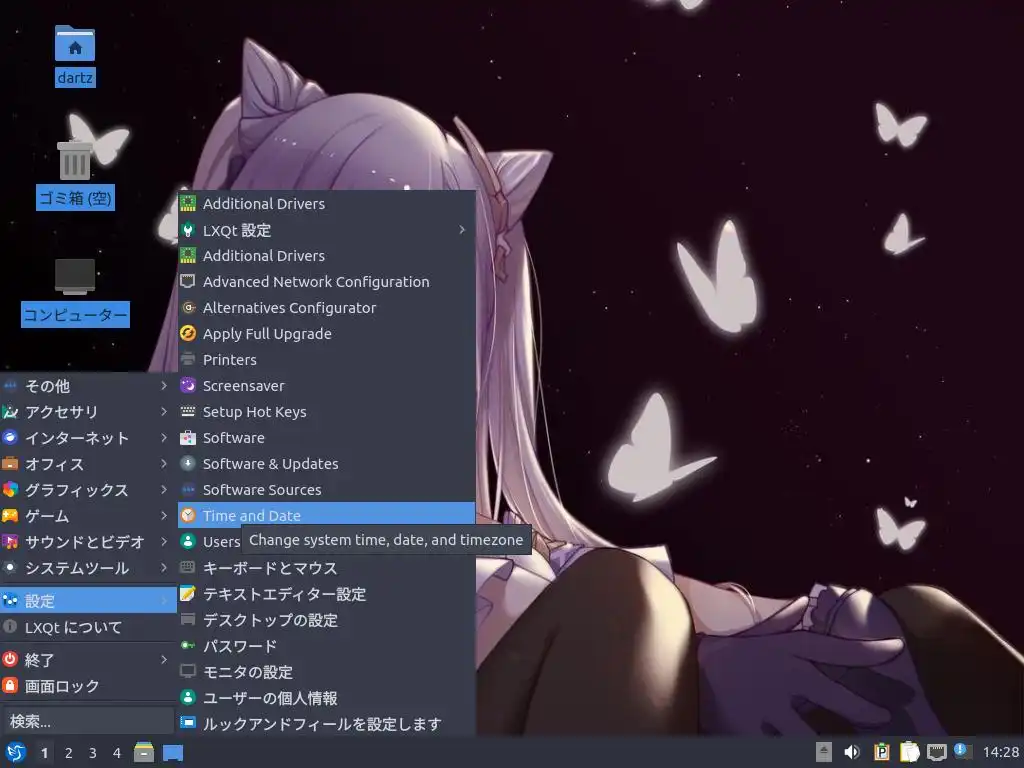This screenshot has width=1024, height=768.
Task: Expand the アクセサリ category
Action: (88, 412)
